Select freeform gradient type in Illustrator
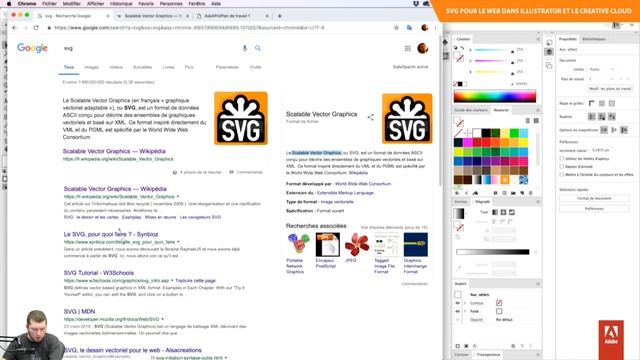The height and width of the screenshot is (360, 640). click(511, 212)
